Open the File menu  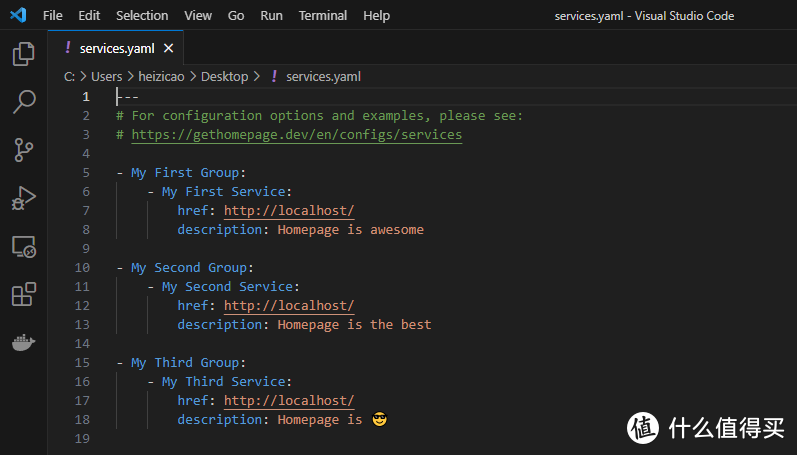53,16
